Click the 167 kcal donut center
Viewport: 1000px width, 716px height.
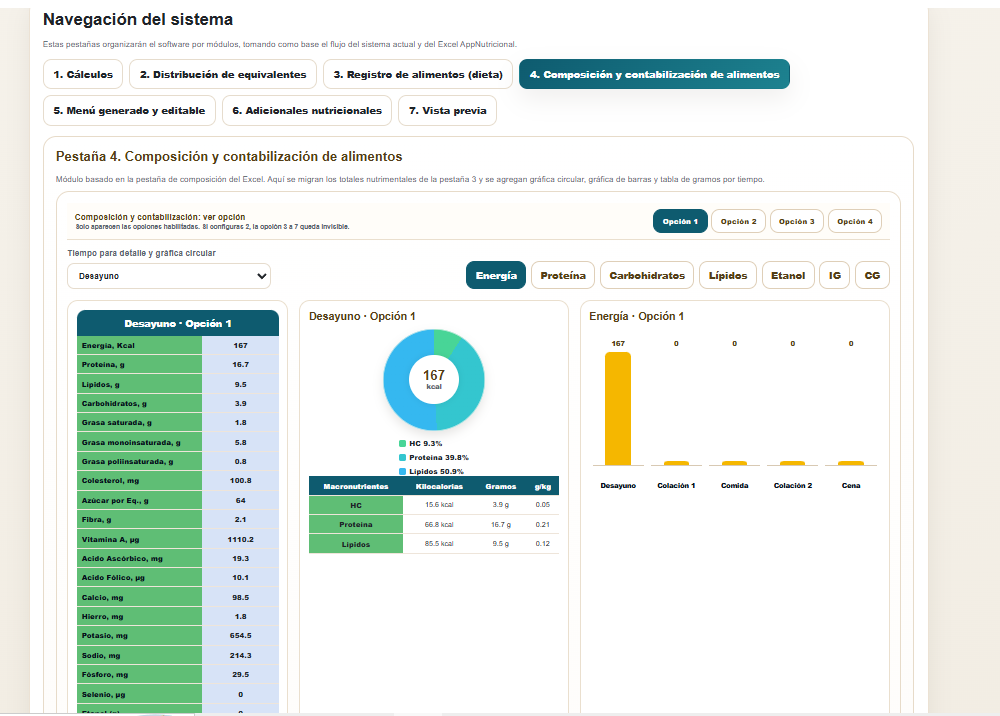[434, 379]
